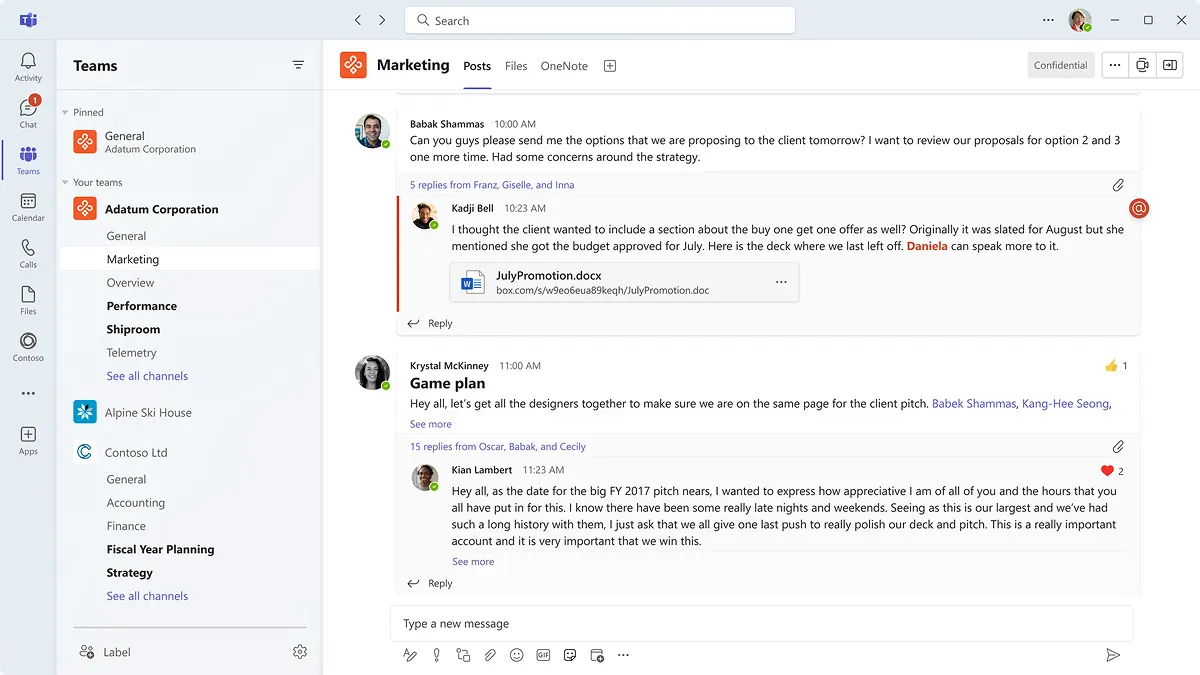
Task: Open the Babek Shammas mention link
Action: tap(974, 404)
